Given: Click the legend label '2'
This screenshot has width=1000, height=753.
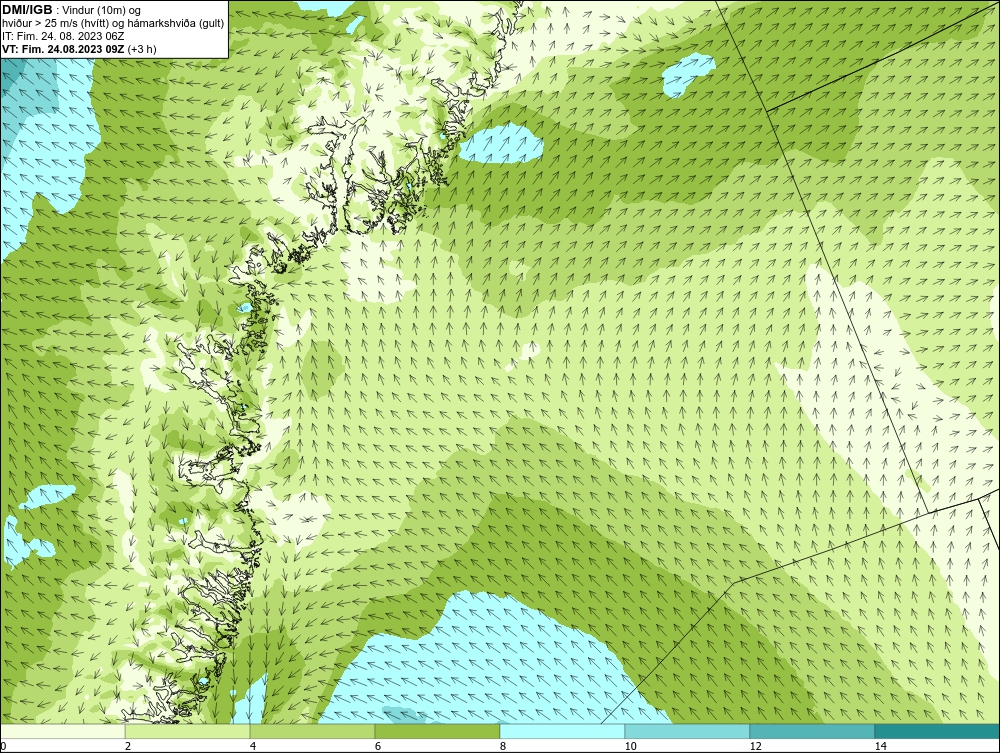Looking at the screenshot, I should pos(128,746).
